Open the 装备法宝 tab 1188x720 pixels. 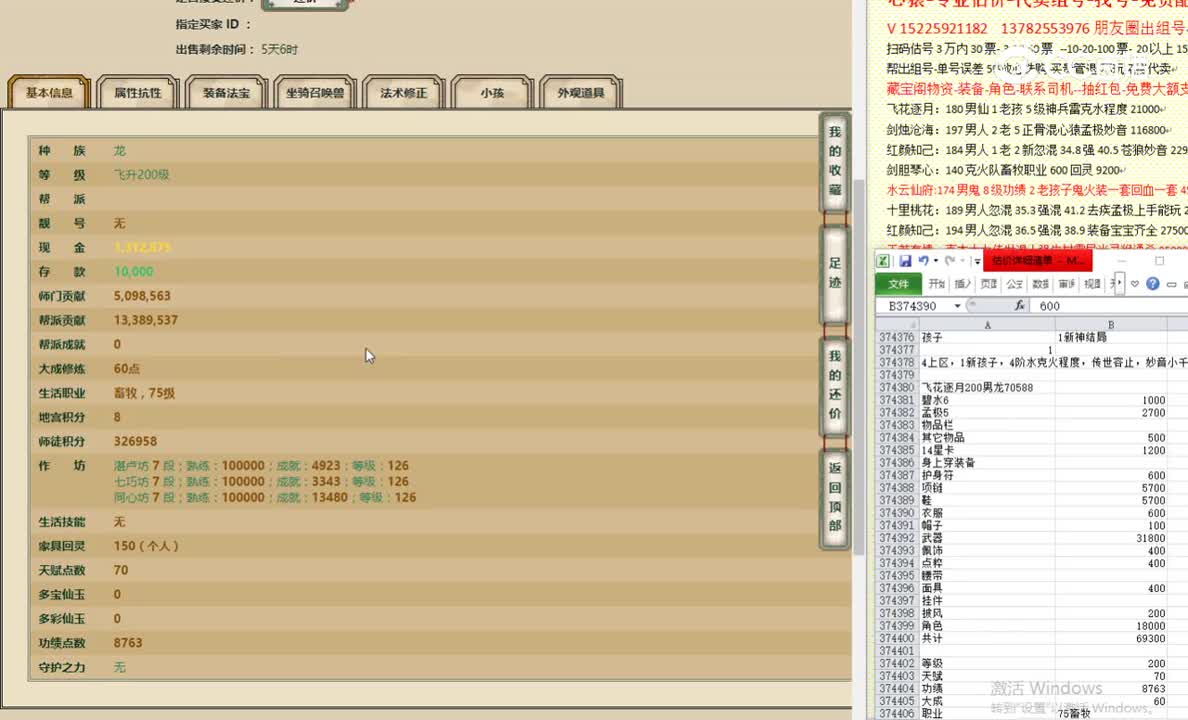coord(227,92)
